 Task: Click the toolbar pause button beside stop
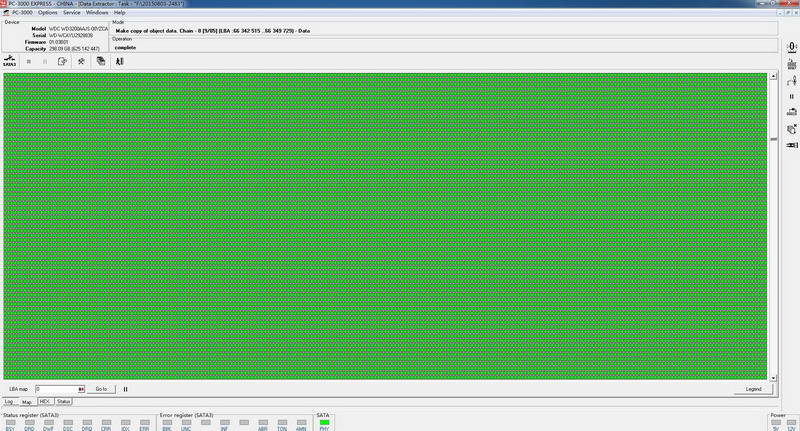coord(45,62)
